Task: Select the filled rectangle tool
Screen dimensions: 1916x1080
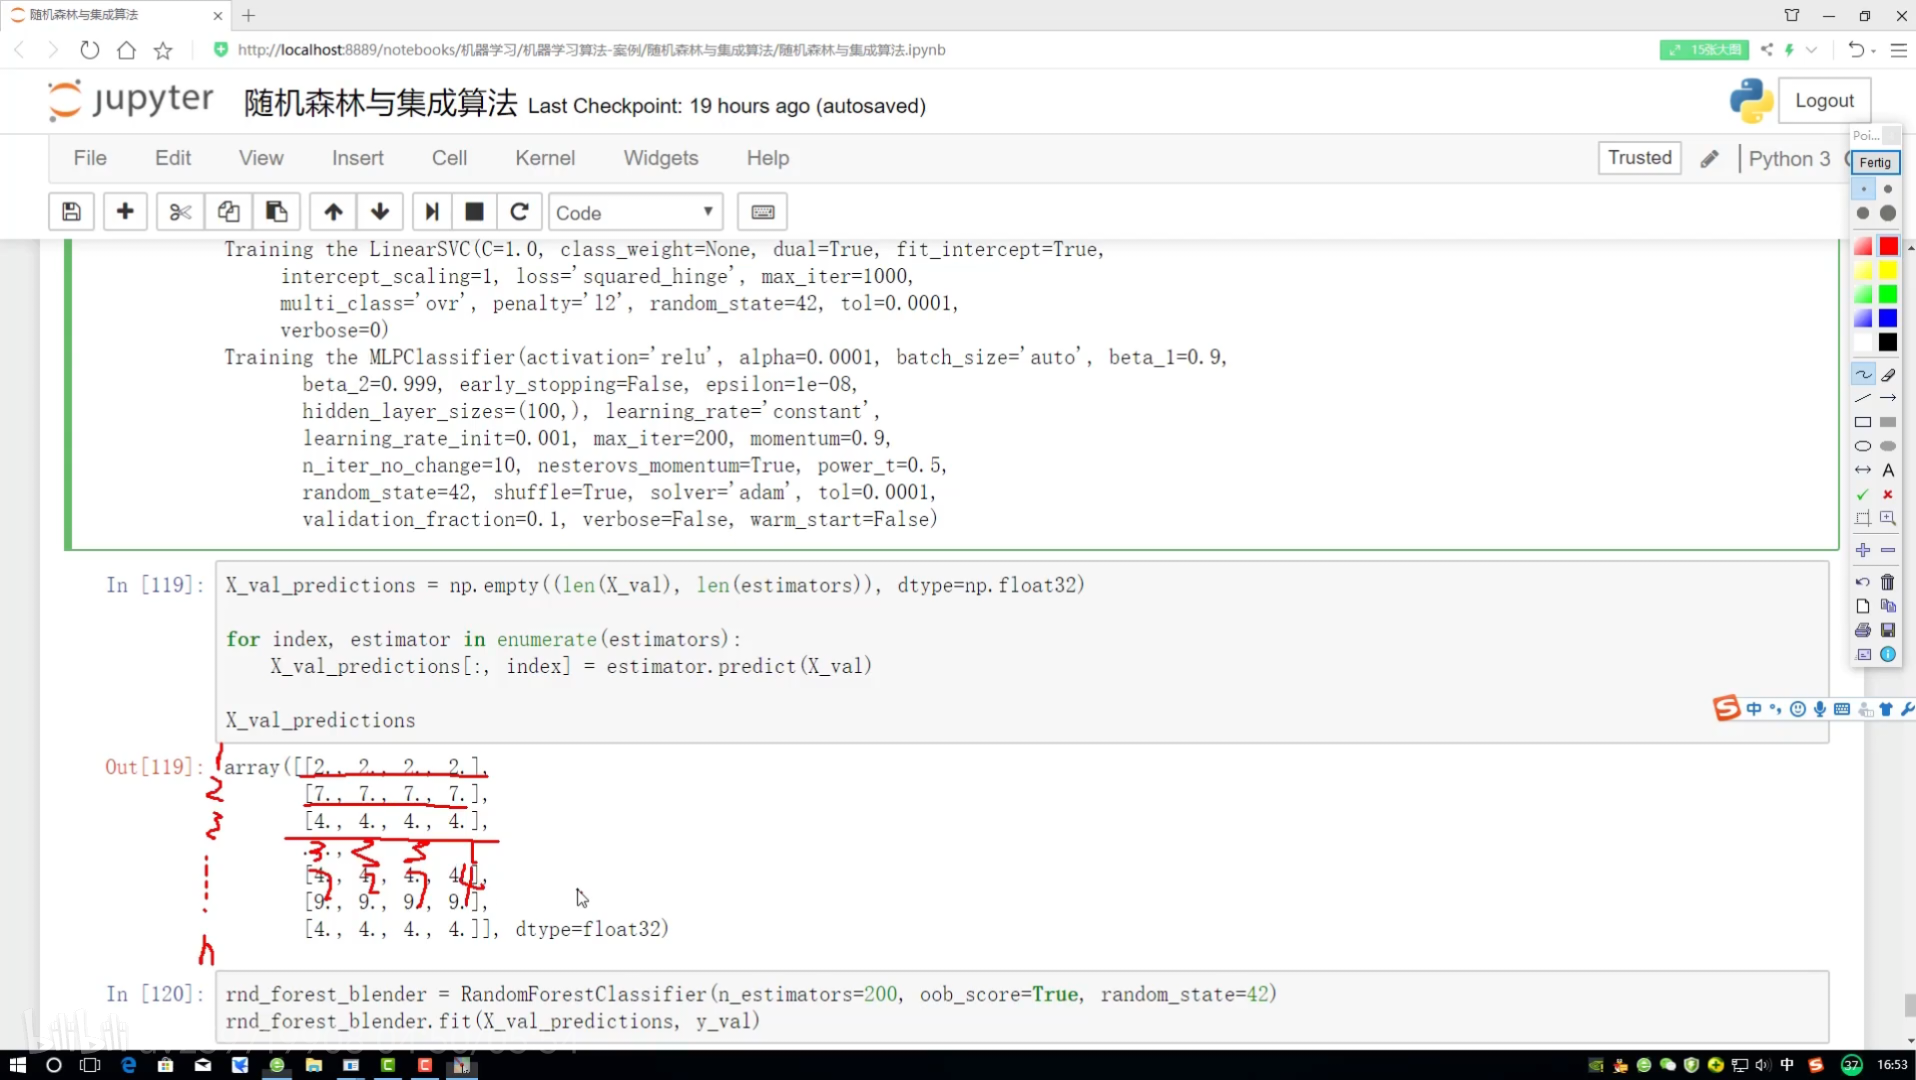Action: click(x=1888, y=422)
